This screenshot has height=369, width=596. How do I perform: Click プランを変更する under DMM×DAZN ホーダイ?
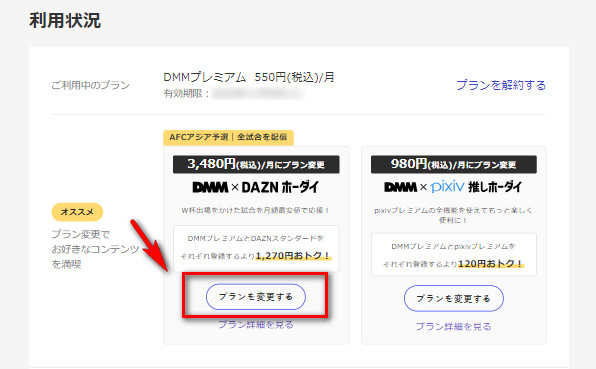[256, 297]
